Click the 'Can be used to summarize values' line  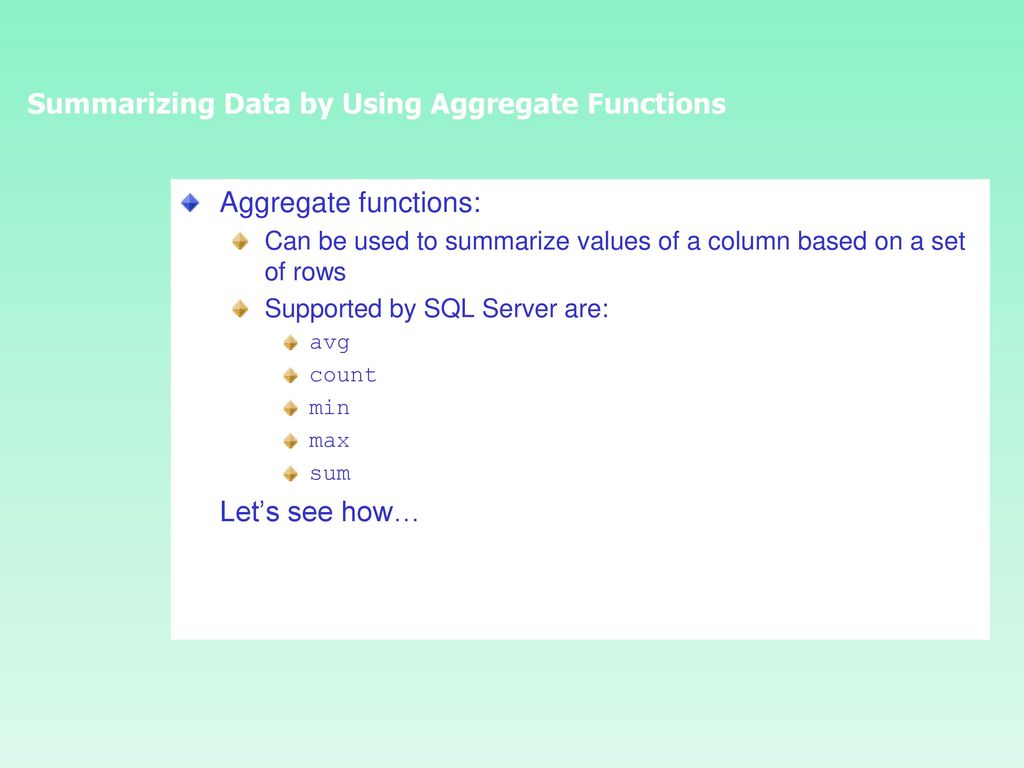coord(615,242)
